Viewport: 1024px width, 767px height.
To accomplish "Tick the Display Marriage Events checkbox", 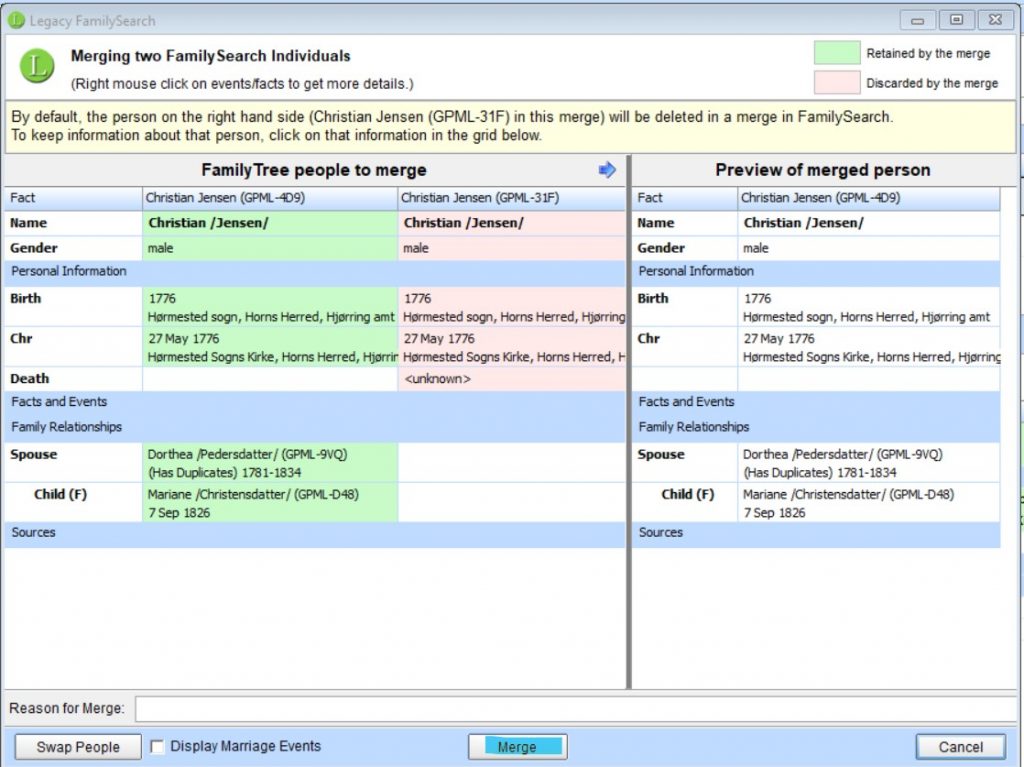I will coord(157,746).
